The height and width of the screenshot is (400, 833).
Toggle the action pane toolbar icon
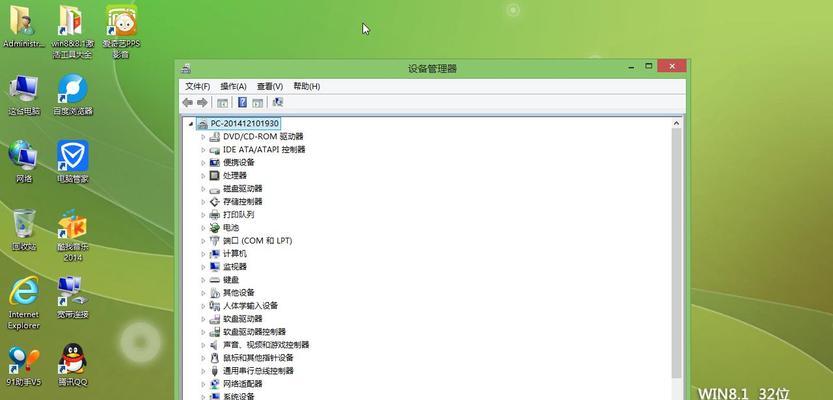coord(258,103)
